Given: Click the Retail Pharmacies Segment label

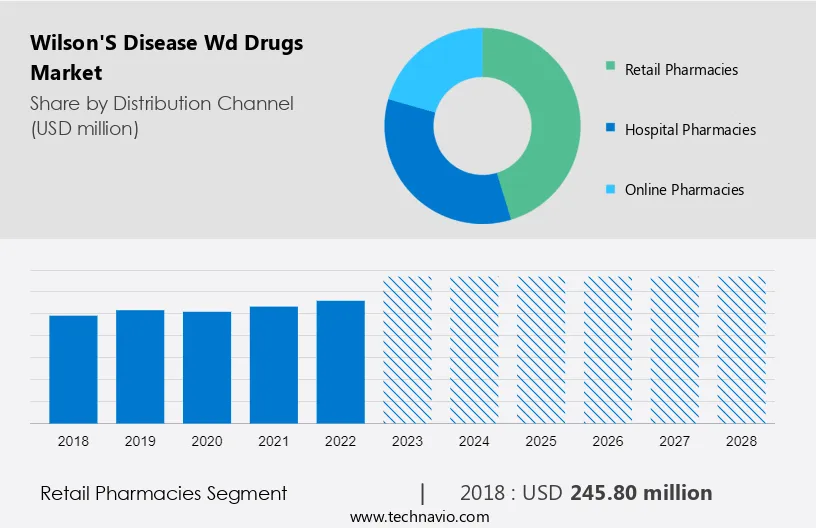Looking at the screenshot, I should tap(163, 493).
